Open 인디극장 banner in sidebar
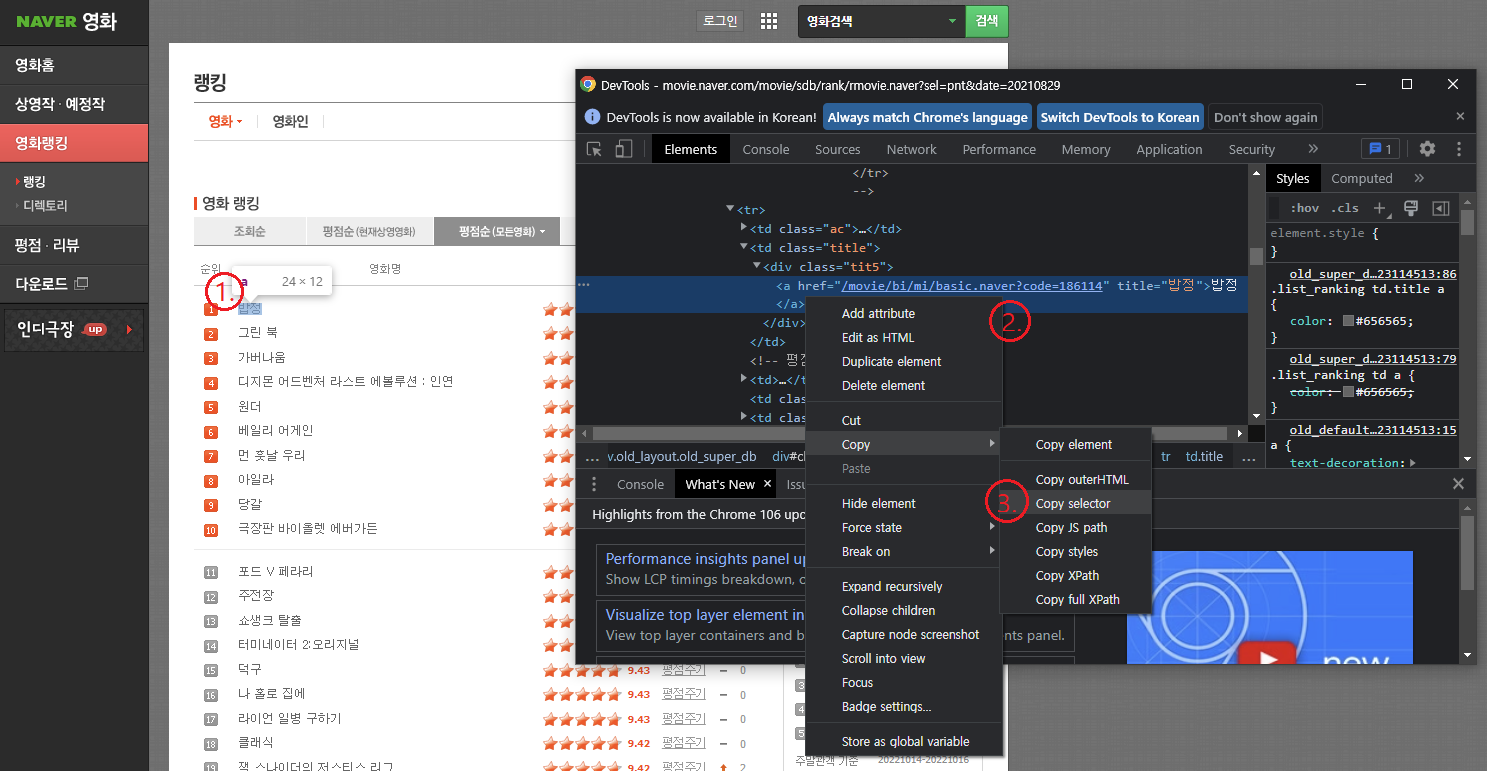This screenshot has width=1487, height=771. [74, 330]
